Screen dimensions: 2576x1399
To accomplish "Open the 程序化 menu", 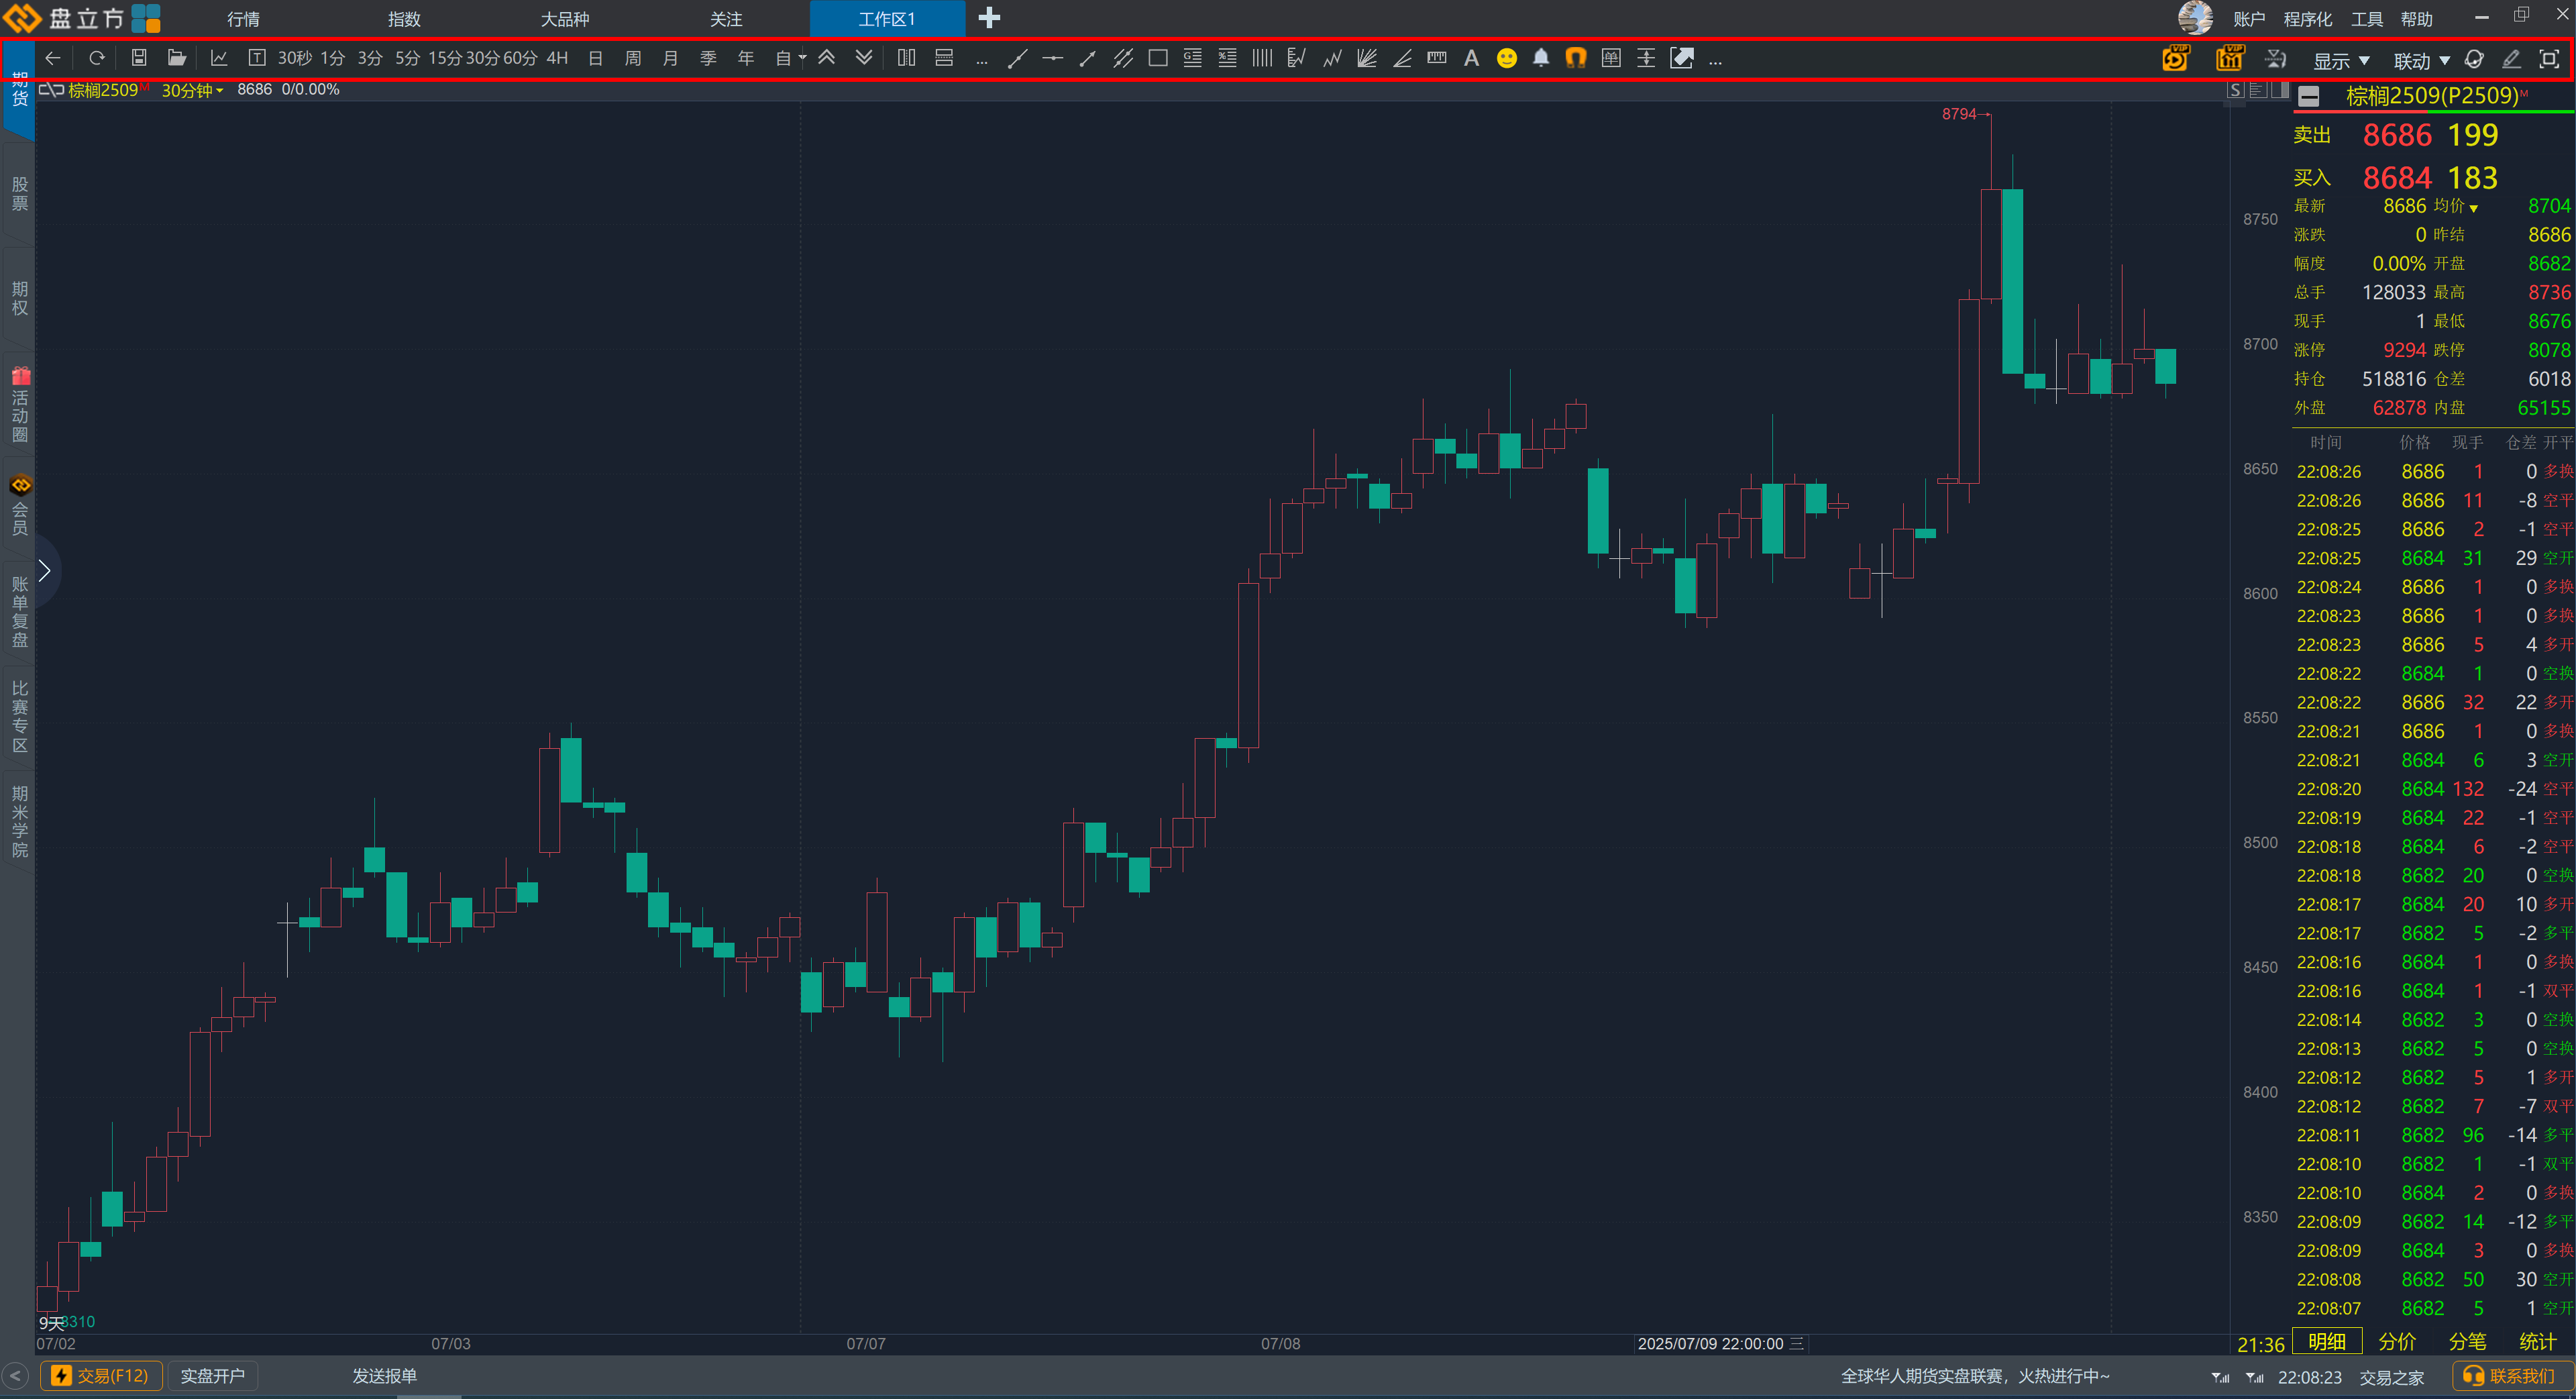I will coord(2307,19).
